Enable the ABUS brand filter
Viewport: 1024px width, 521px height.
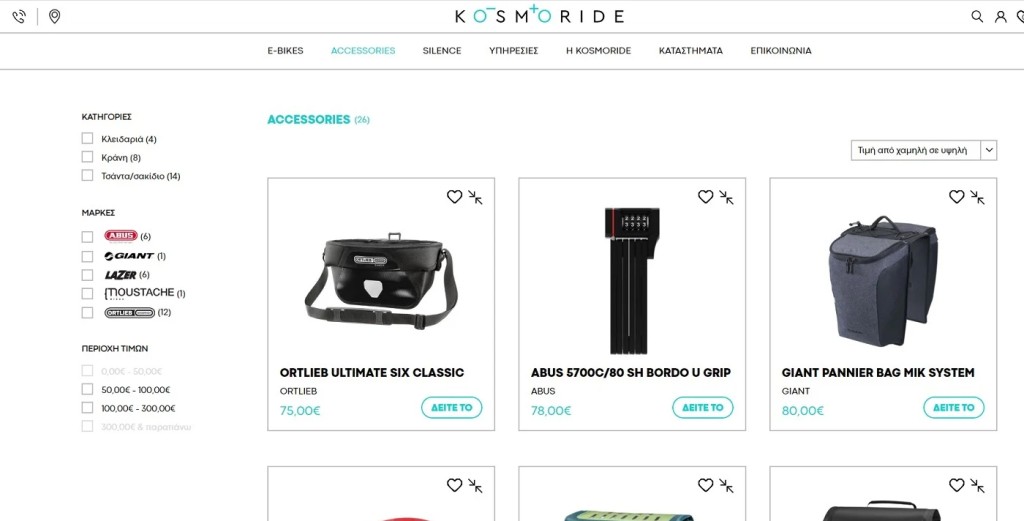(x=88, y=236)
